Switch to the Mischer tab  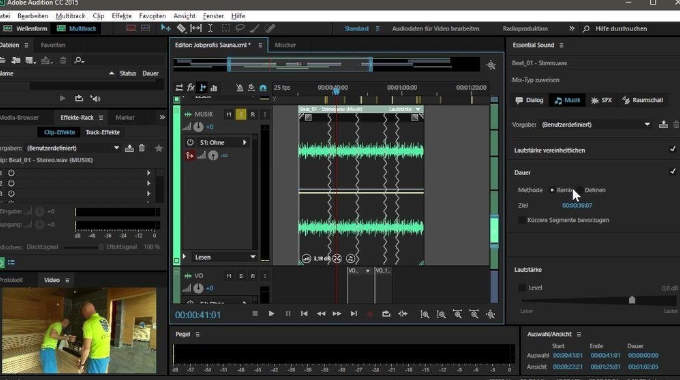coord(285,45)
